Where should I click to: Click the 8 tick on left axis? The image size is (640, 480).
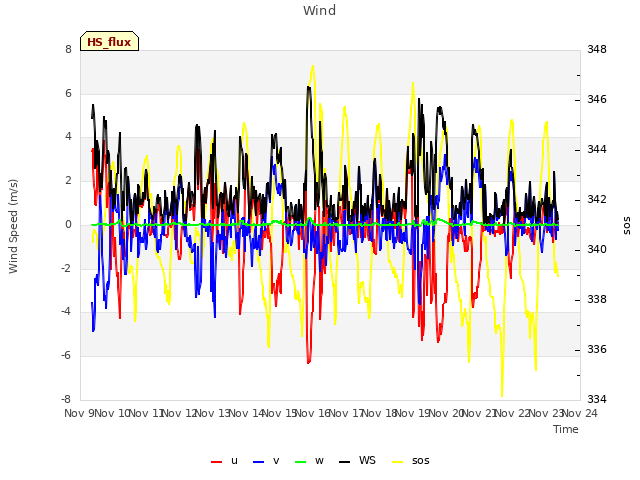[x=68, y=49]
